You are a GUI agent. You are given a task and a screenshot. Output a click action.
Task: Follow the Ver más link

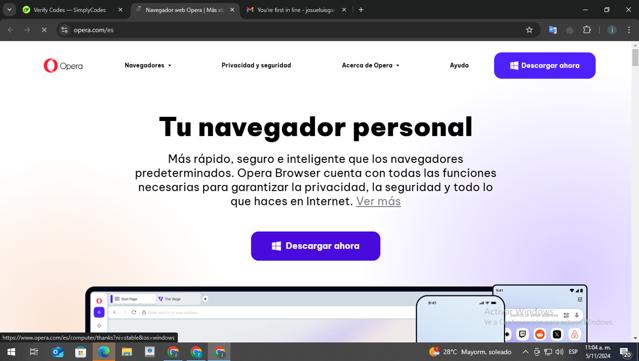pos(378,201)
